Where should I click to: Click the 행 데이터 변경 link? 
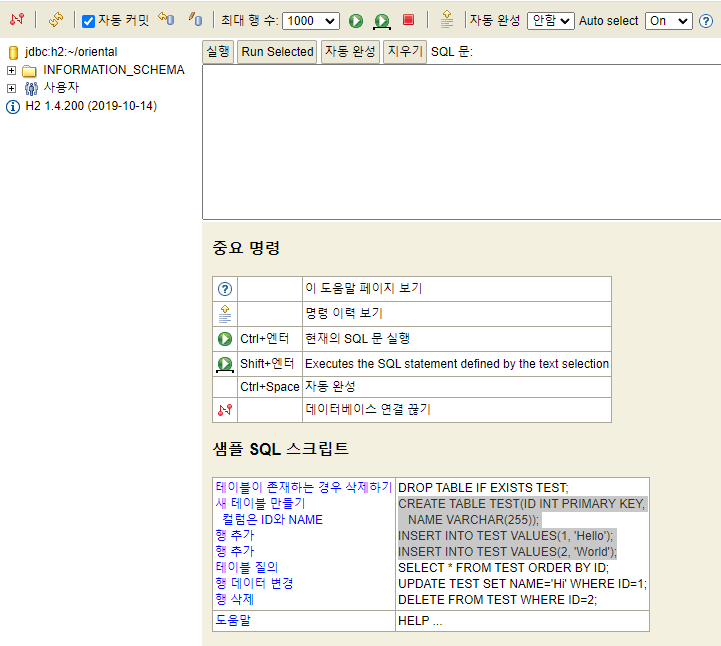[x=254, y=583]
